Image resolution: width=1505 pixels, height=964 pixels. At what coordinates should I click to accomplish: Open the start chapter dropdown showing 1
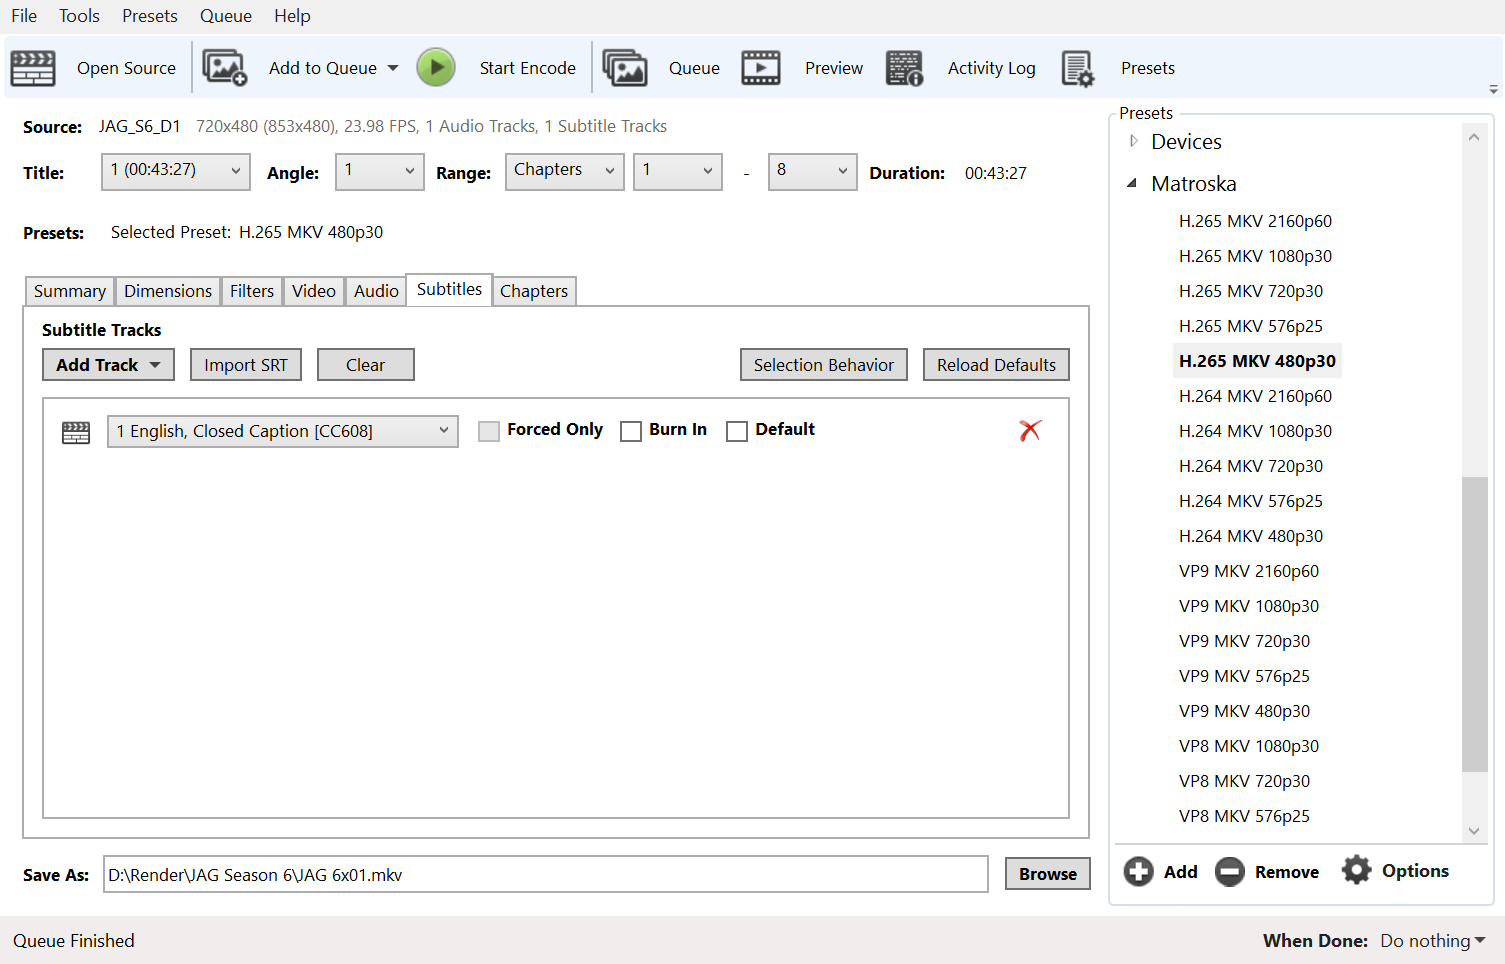[678, 171]
